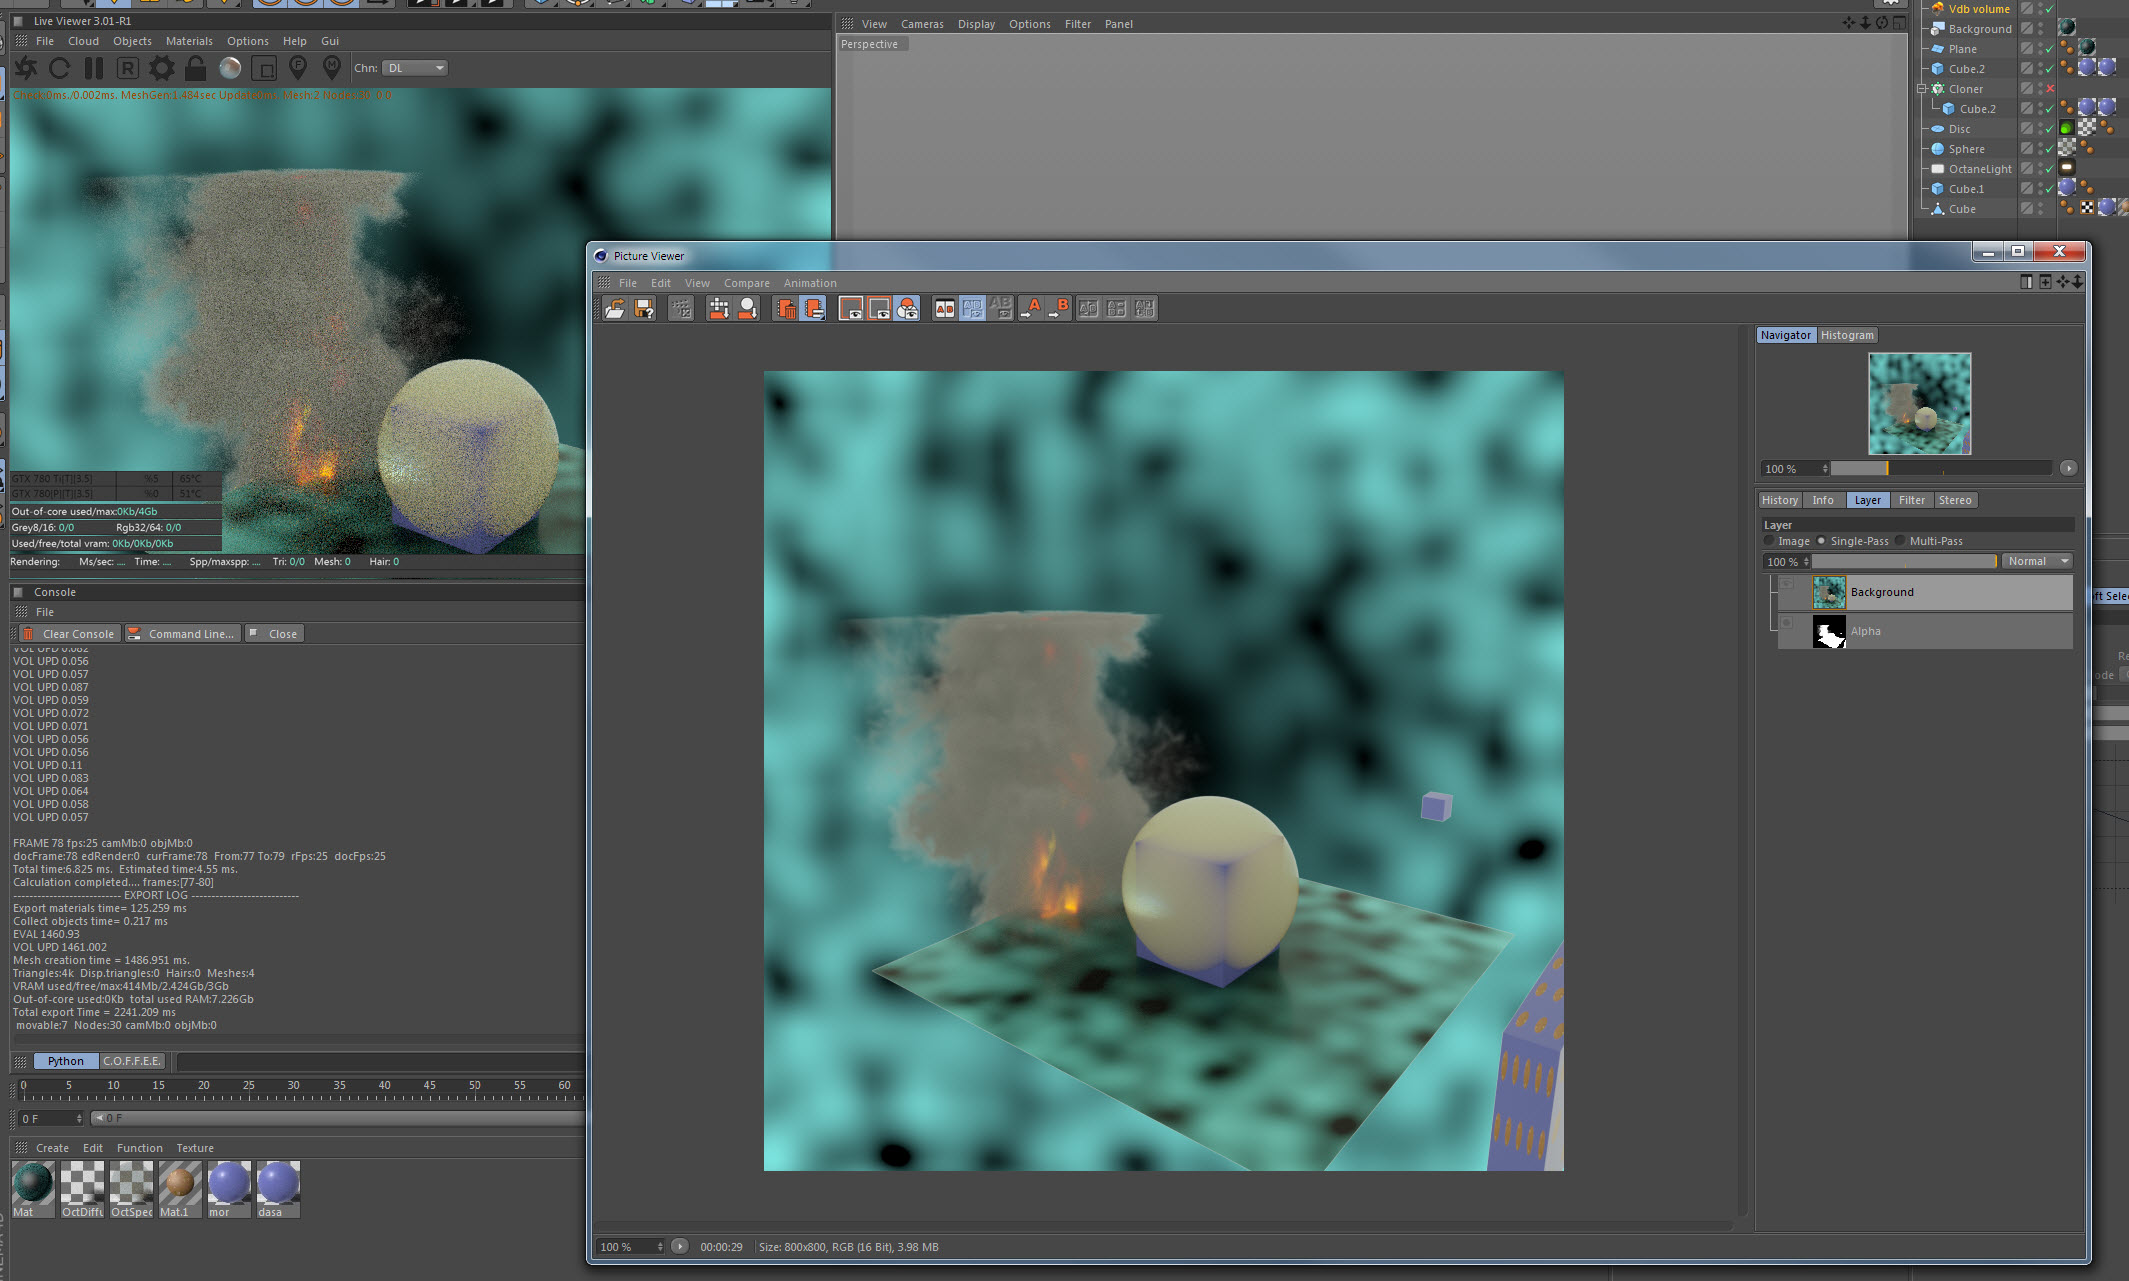This screenshot has height=1281, width=2129.
Task: Select the Image layer mode radio
Action: [x=1769, y=541]
